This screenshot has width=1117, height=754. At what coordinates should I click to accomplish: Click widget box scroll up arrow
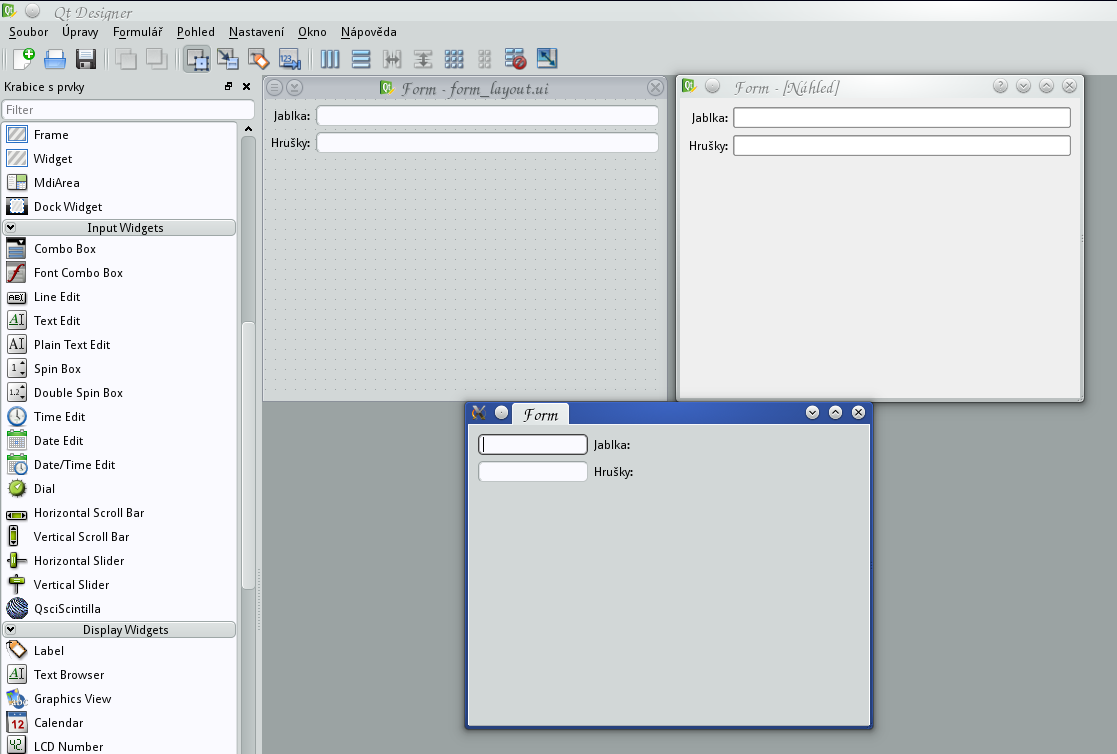point(248,129)
